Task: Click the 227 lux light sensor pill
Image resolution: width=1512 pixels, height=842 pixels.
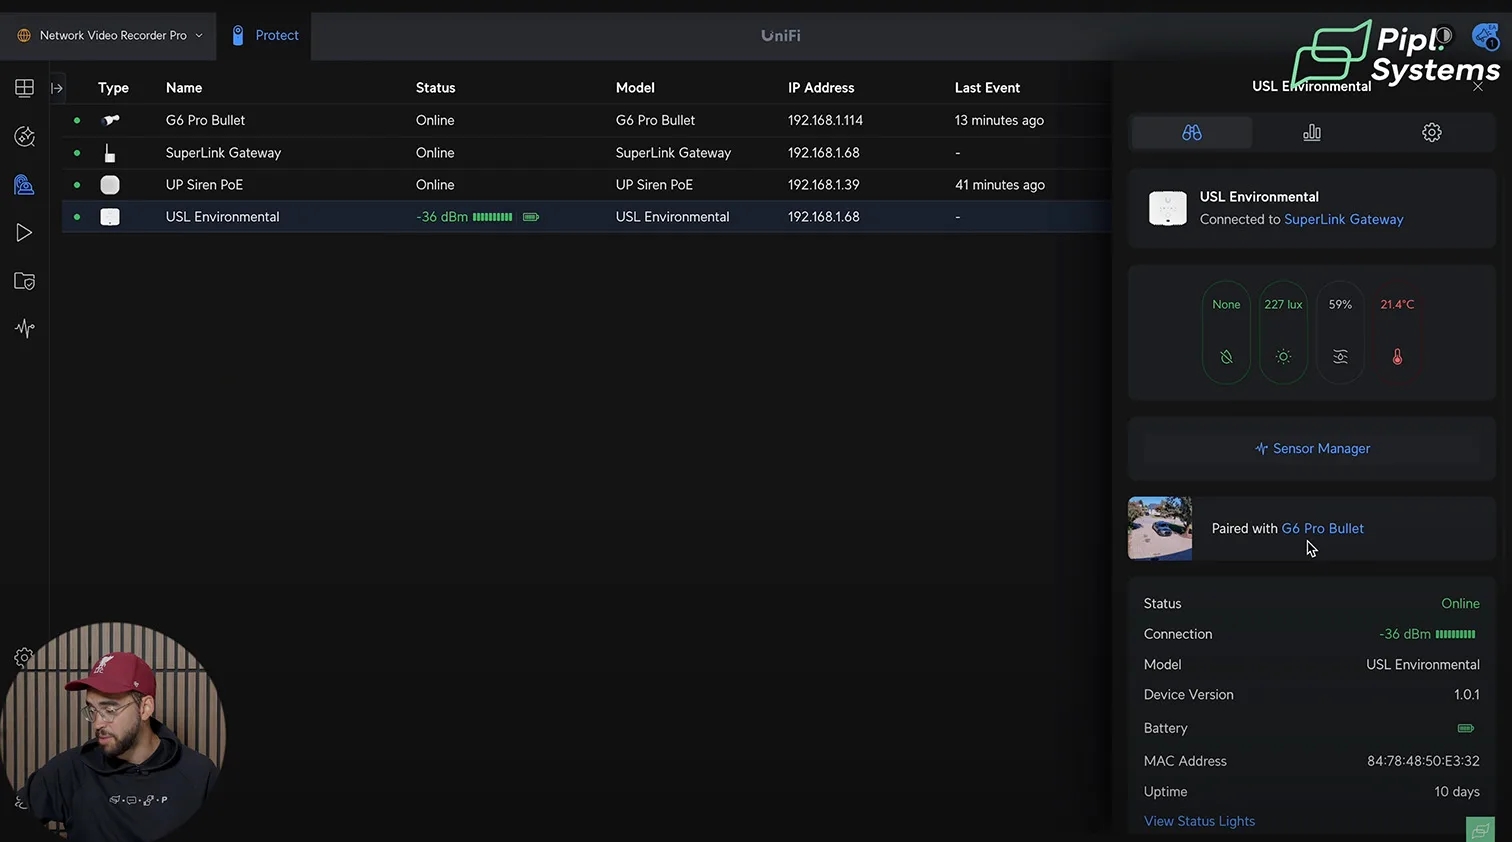Action: pyautogui.click(x=1283, y=333)
